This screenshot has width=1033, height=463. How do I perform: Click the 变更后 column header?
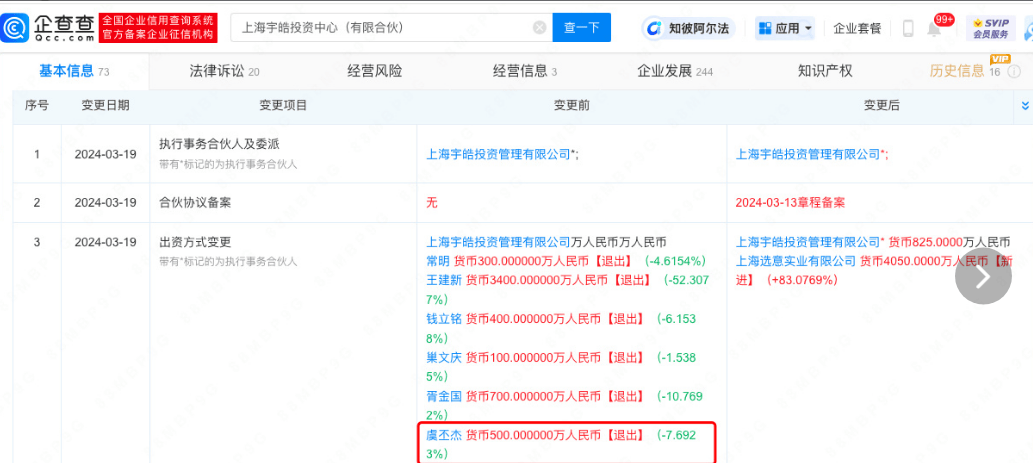pyautogui.click(x=881, y=105)
